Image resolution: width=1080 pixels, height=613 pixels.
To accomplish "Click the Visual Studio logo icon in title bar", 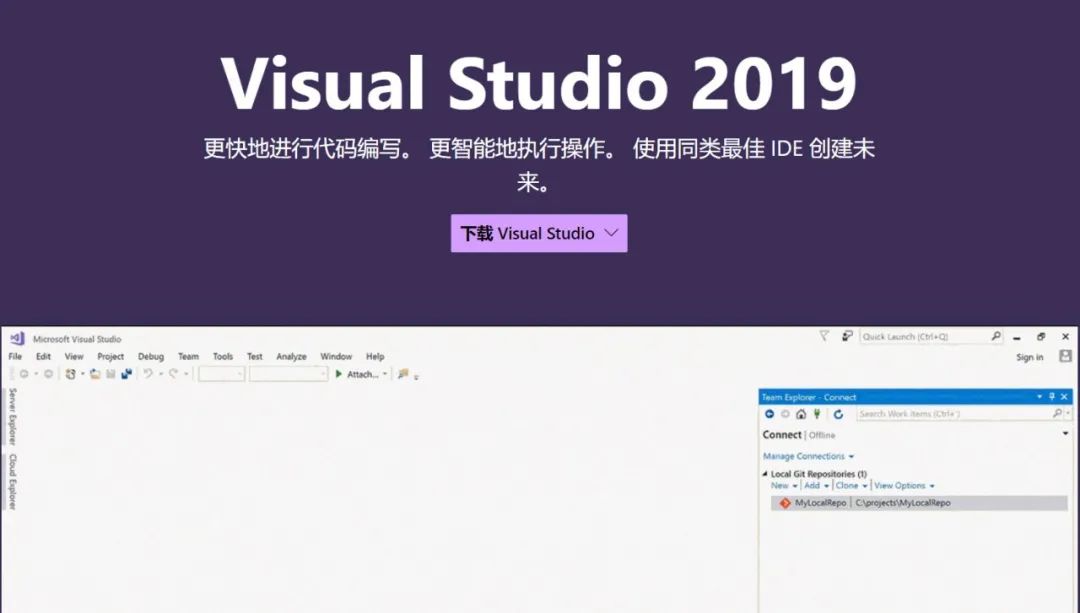I will pyautogui.click(x=17, y=338).
